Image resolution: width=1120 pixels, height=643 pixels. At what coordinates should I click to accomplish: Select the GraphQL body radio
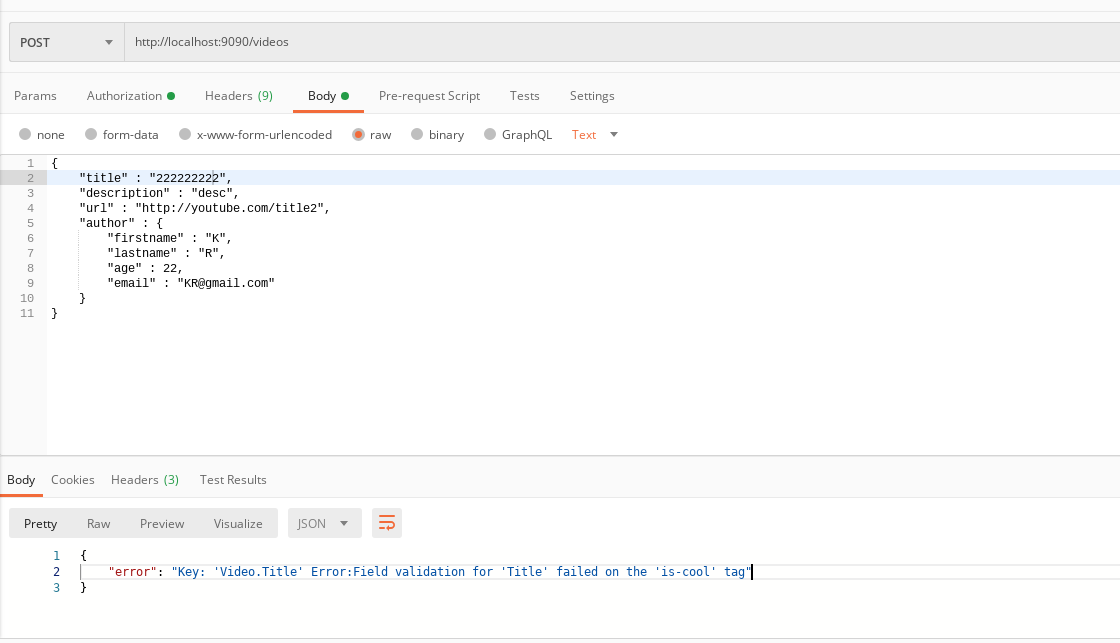[x=490, y=135]
